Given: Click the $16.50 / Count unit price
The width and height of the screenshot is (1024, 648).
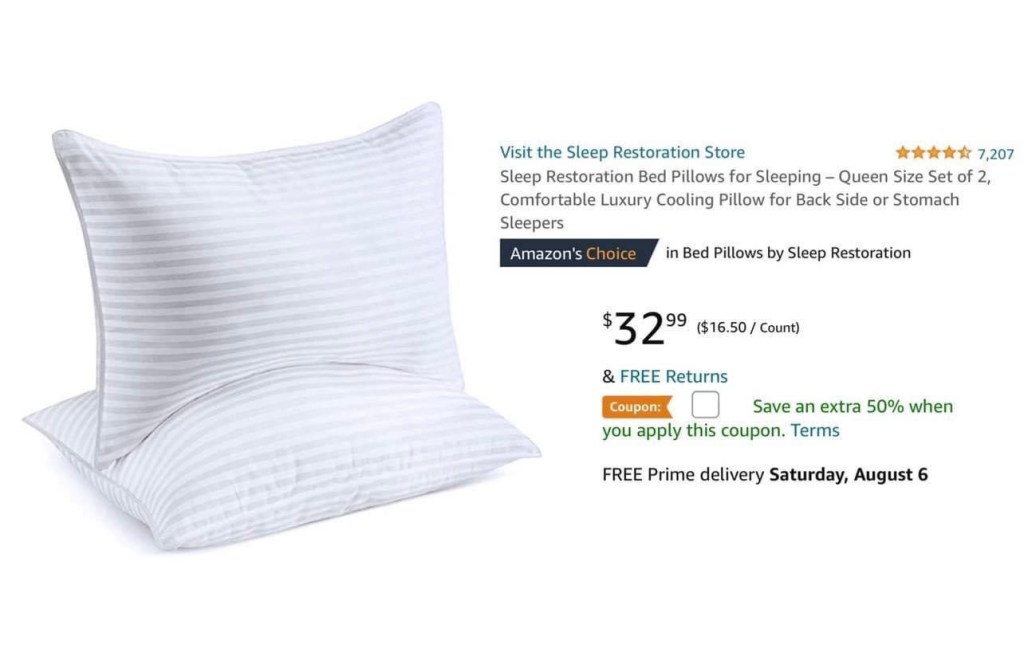Looking at the screenshot, I should click(748, 327).
